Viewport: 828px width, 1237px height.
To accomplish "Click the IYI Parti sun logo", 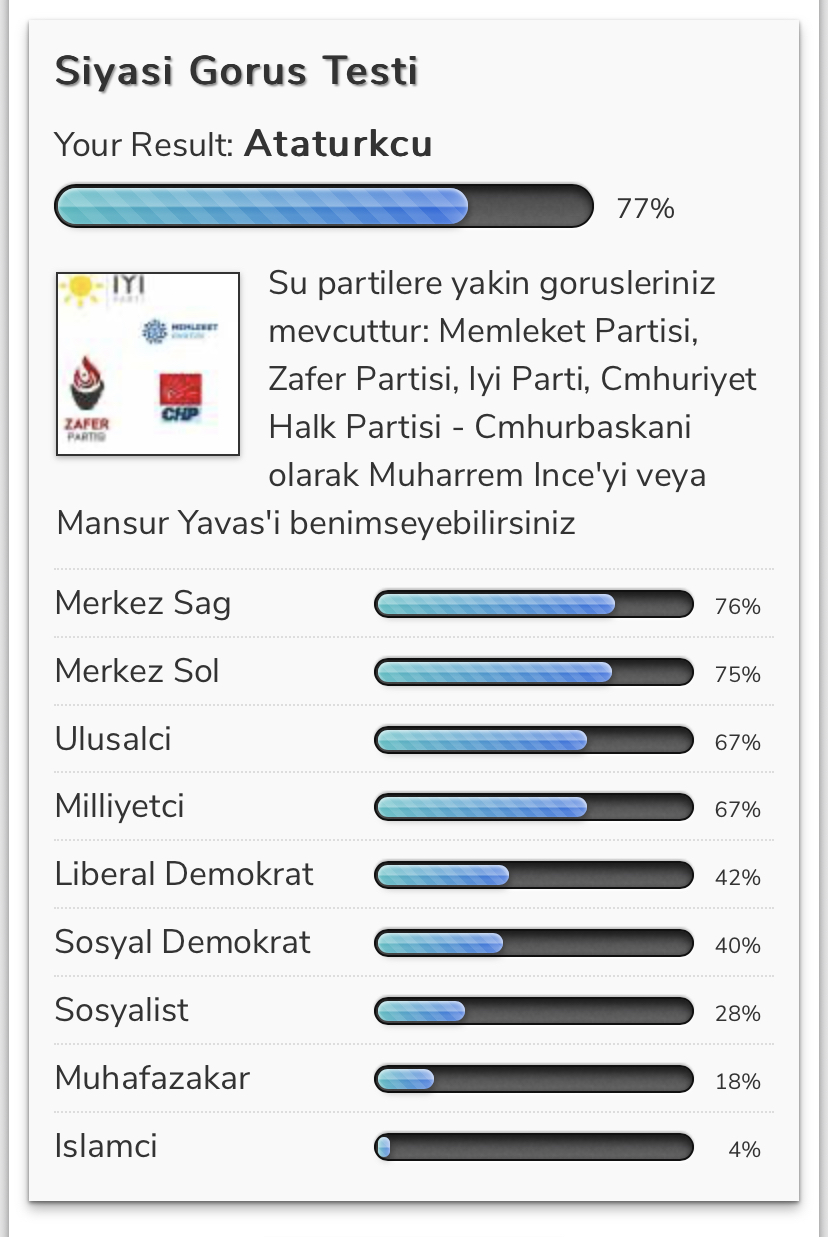I will (x=102, y=291).
